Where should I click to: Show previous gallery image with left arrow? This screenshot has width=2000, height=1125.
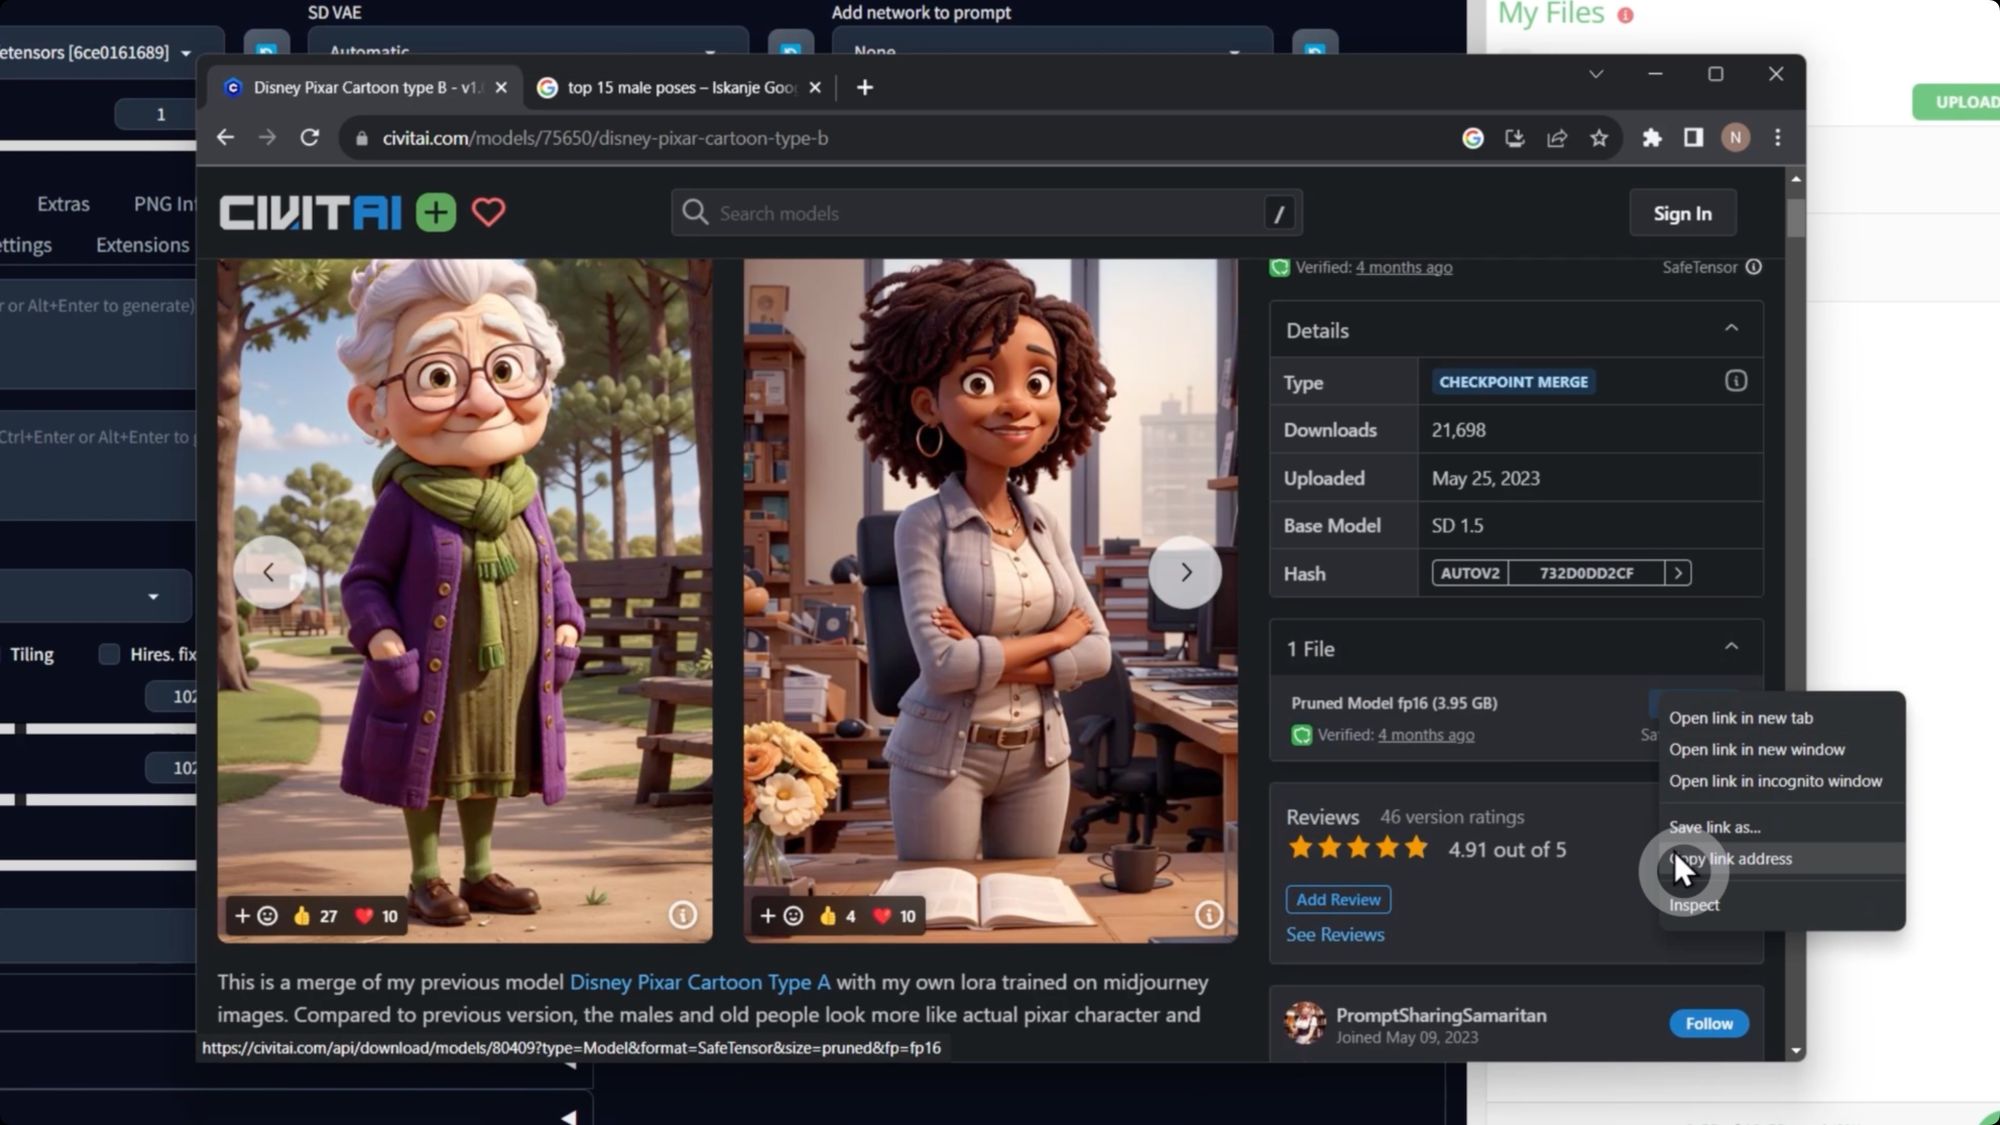click(269, 572)
